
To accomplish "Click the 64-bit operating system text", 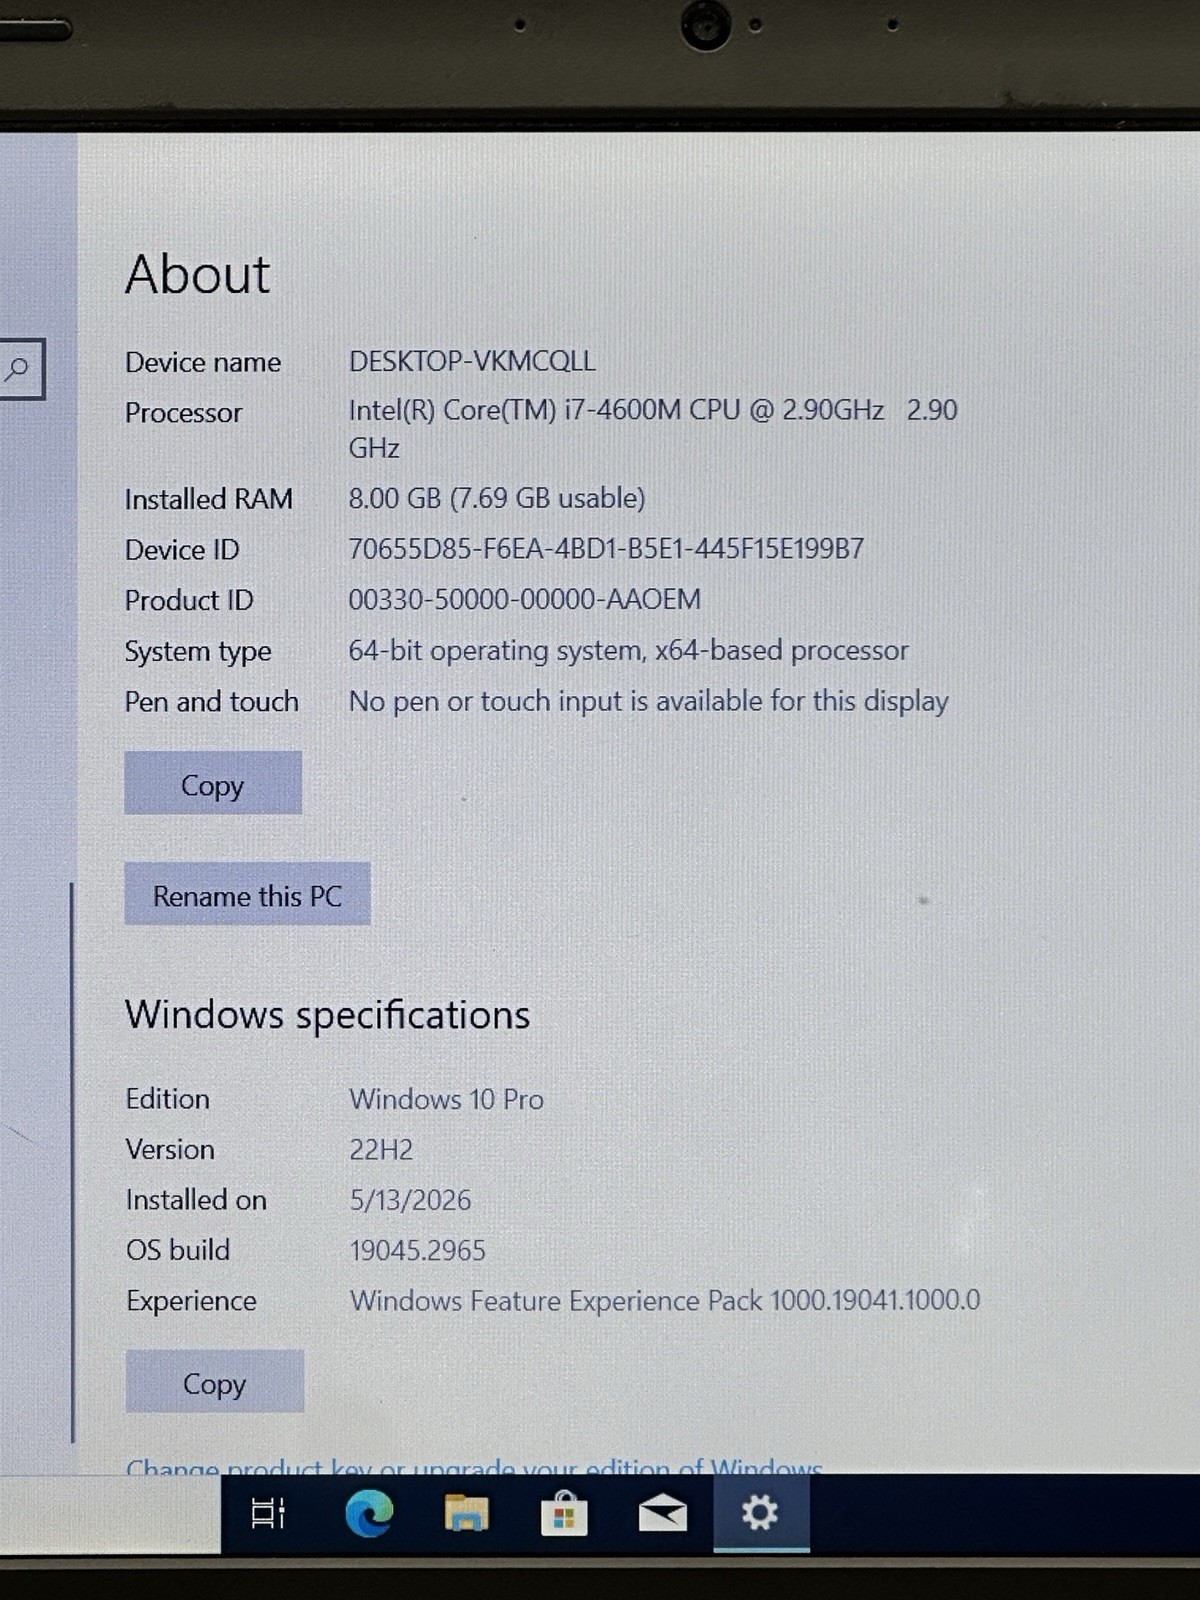I will pyautogui.click(x=628, y=650).
